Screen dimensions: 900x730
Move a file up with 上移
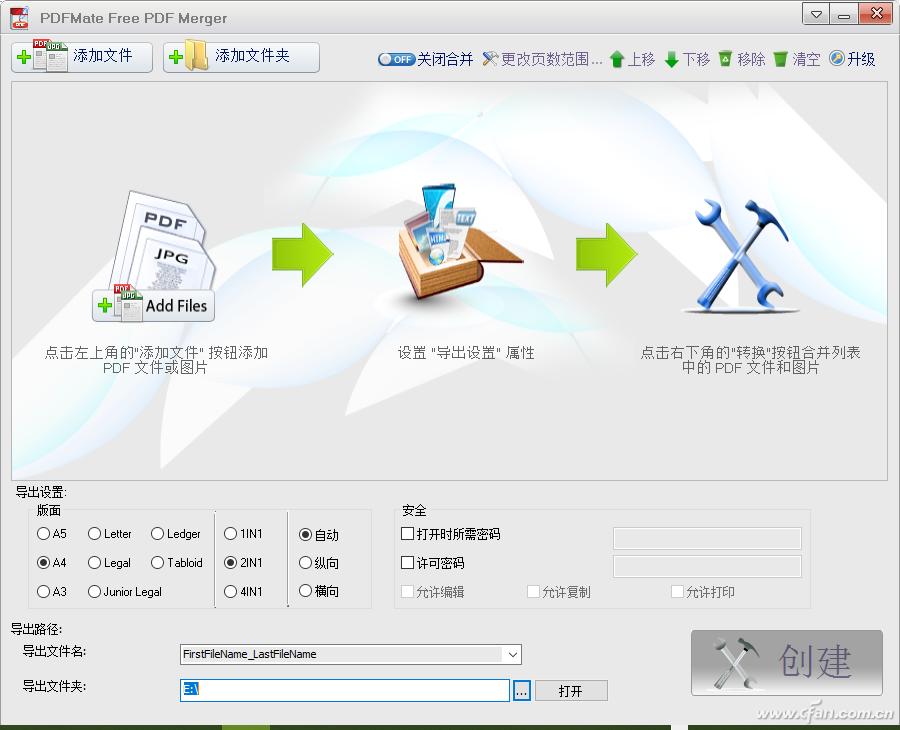pyautogui.click(x=628, y=59)
